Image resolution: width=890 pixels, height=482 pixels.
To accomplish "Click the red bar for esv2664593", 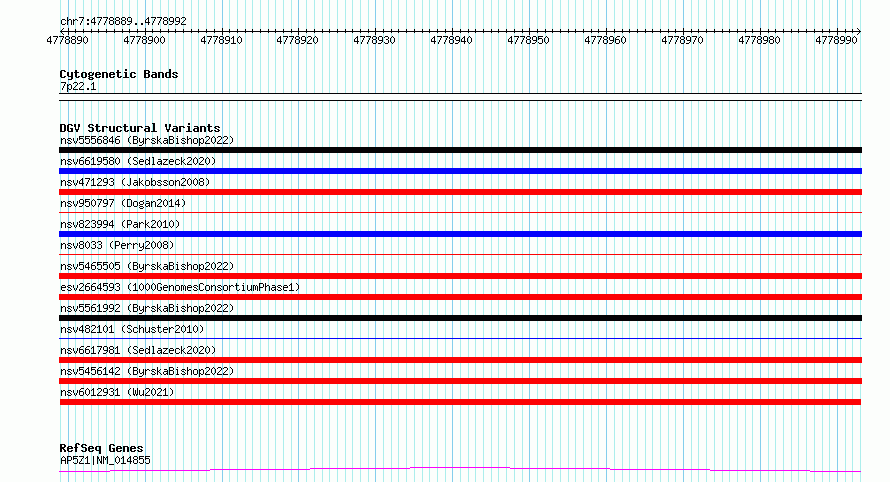I will 460,297.
